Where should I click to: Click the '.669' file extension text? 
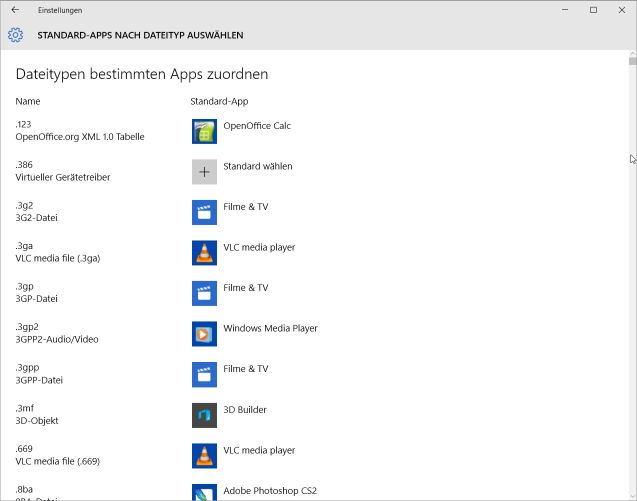point(24,449)
